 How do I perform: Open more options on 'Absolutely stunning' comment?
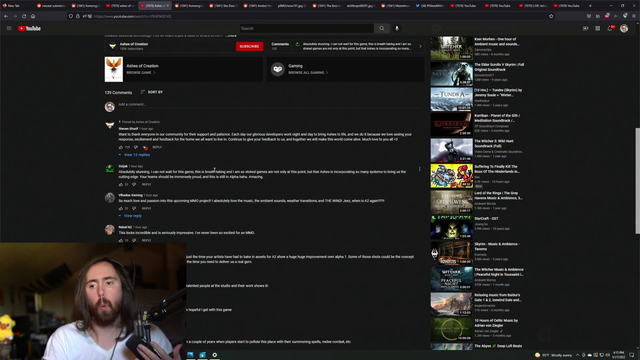pyautogui.click(x=419, y=169)
